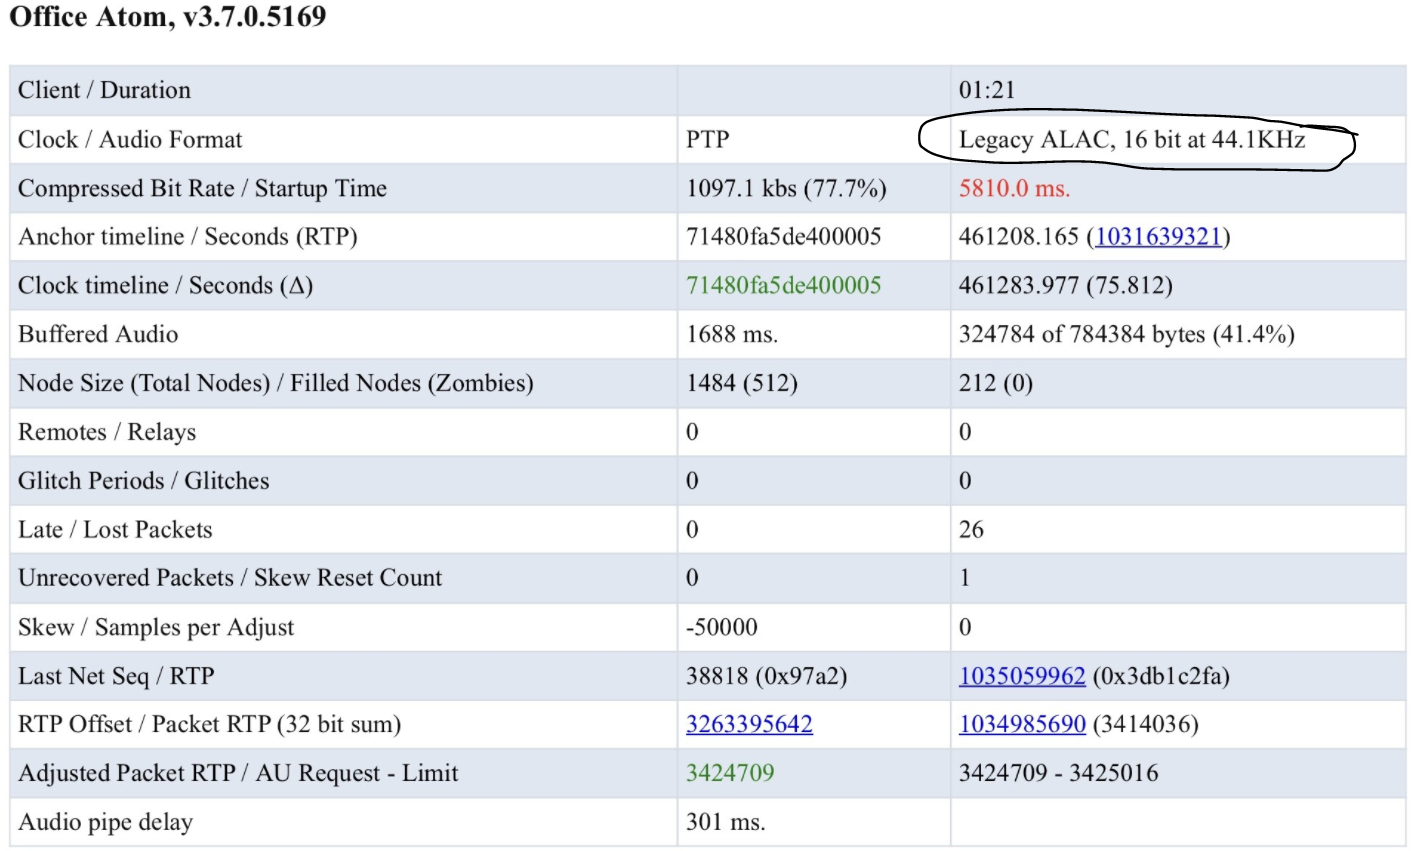Select the AU request range '3424709 - 3425016'
This screenshot has height=851, width=1413.
click(x=1059, y=773)
